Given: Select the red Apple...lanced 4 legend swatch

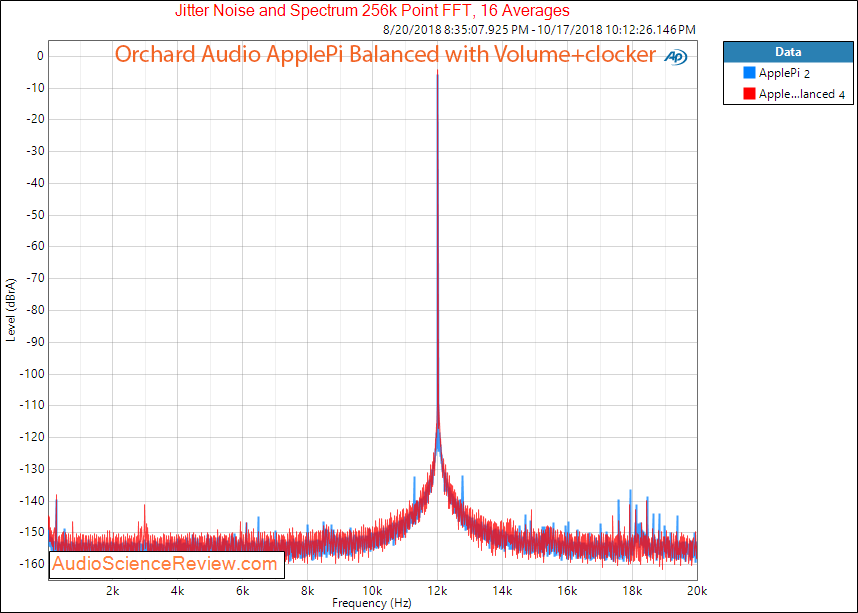Looking at the screenshot, I should 749,94.
